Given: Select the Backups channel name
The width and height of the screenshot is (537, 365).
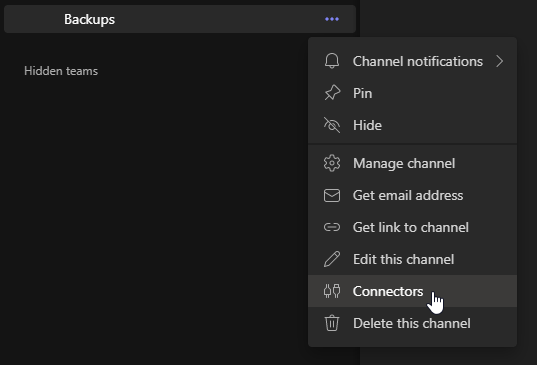Looking at the screenshot, I should point(89,19).
